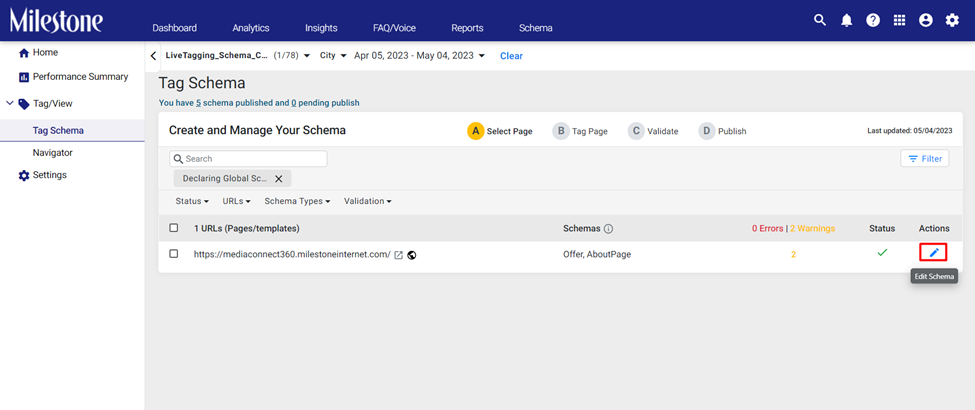The image size is (975, 410).
Task: Open Schema menu
Action: tap(535, 28)
